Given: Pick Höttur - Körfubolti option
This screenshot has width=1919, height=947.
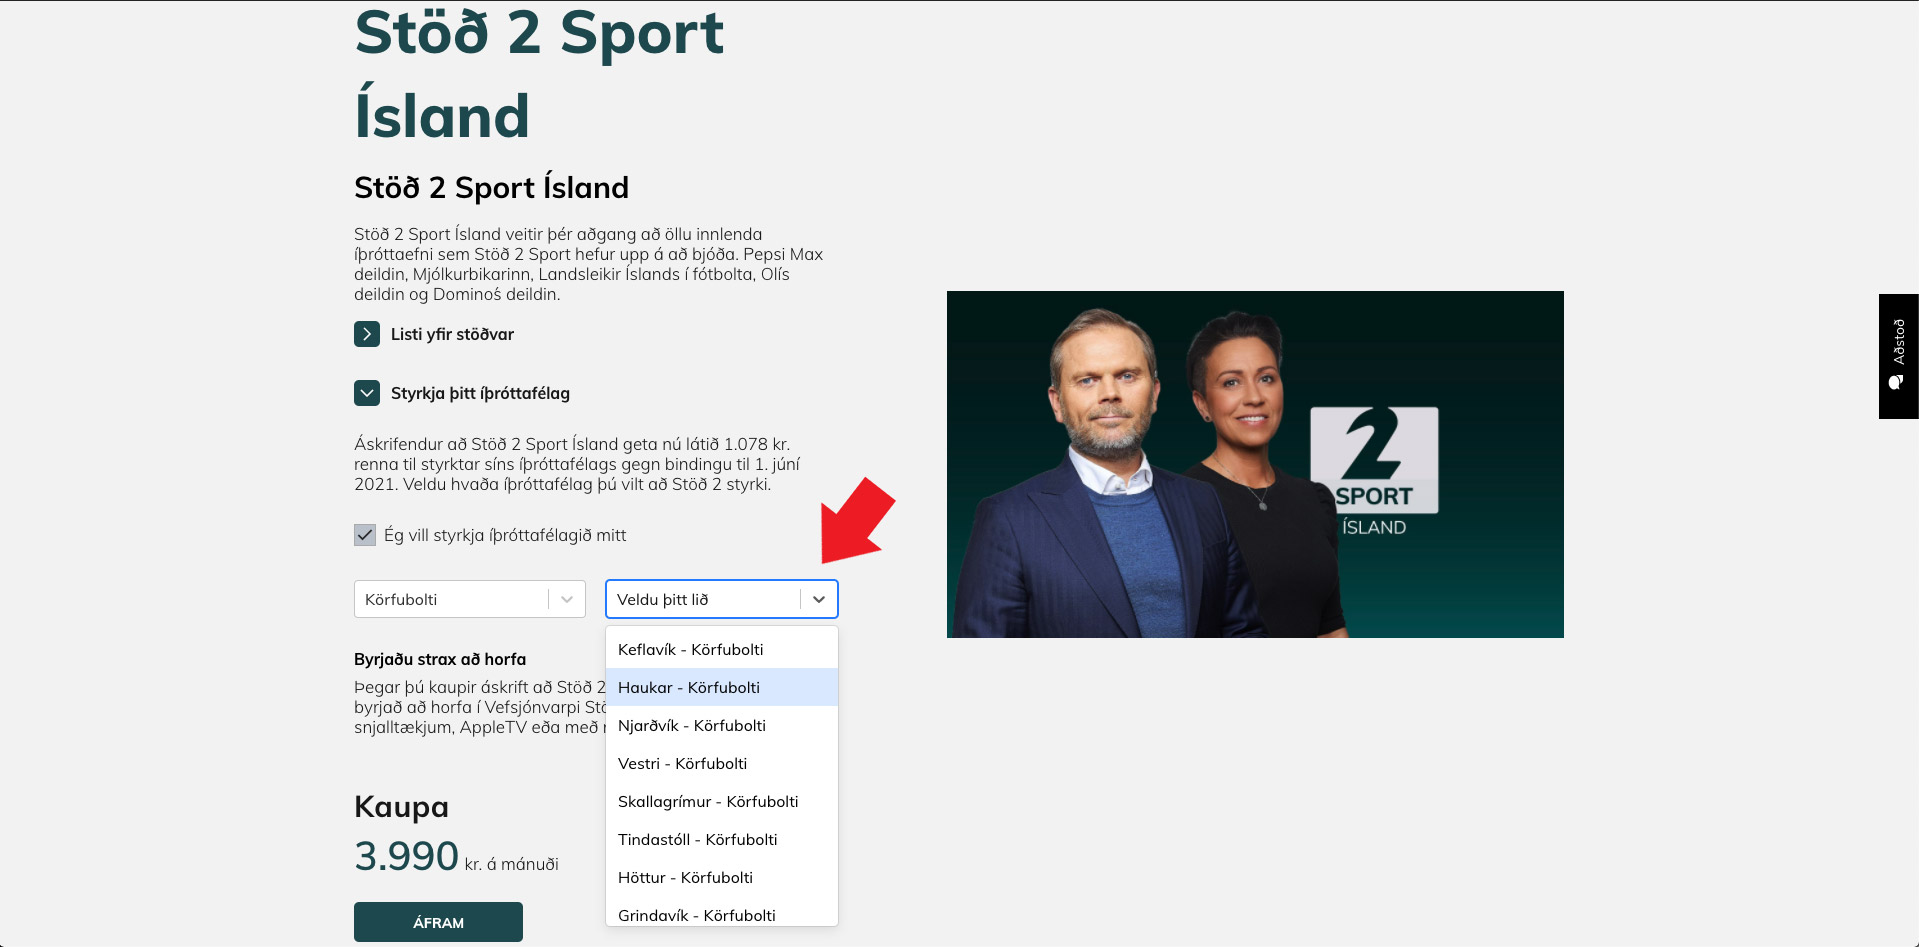Looking at the screenshot, I should click(x=722, y=877).
